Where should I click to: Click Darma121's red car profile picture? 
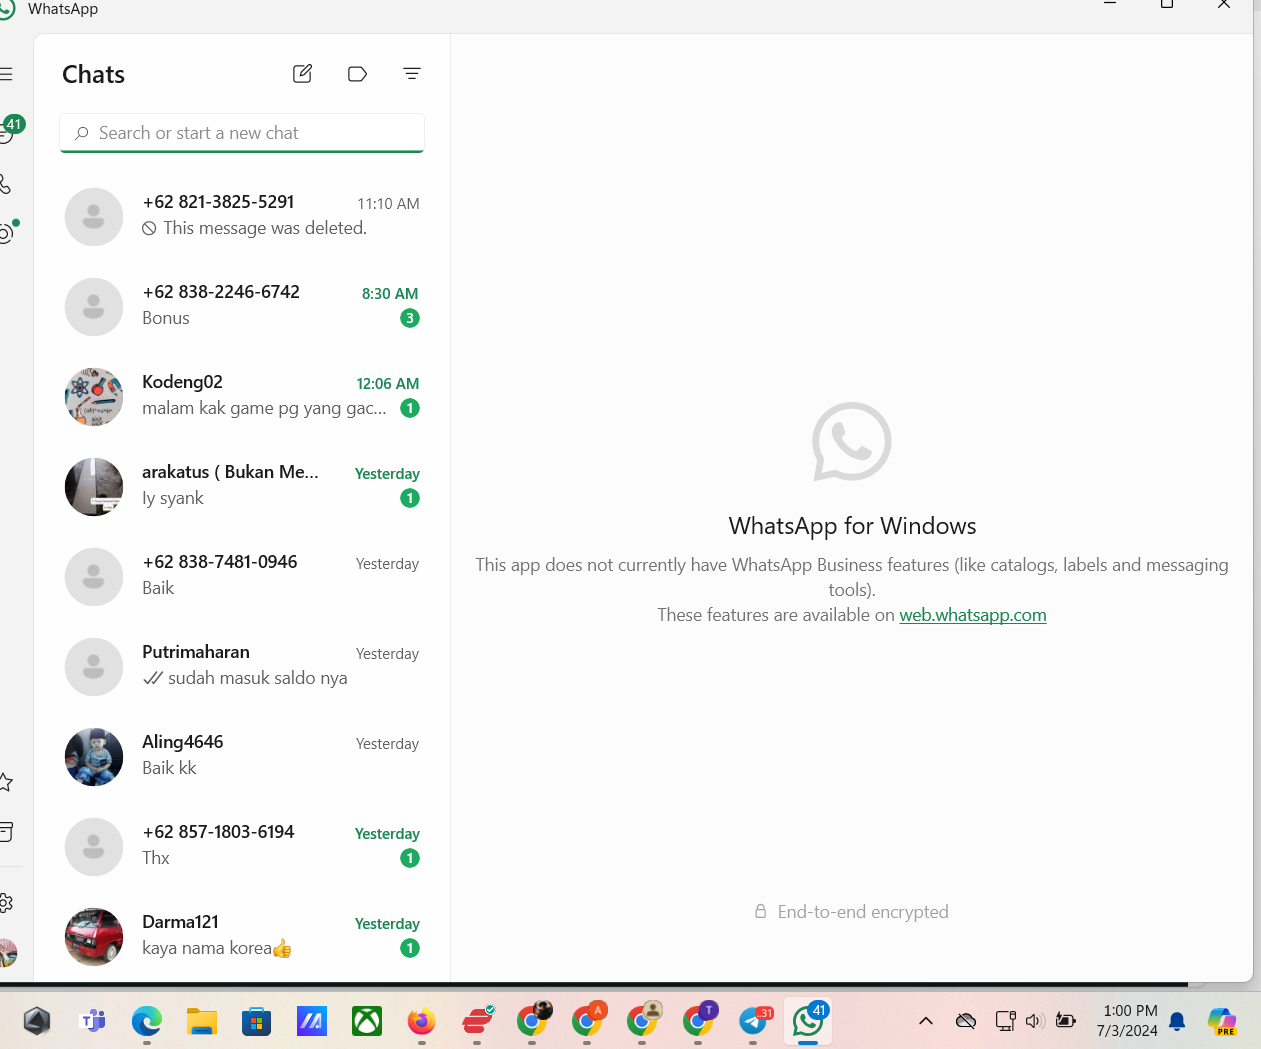(x=94, y=937)
